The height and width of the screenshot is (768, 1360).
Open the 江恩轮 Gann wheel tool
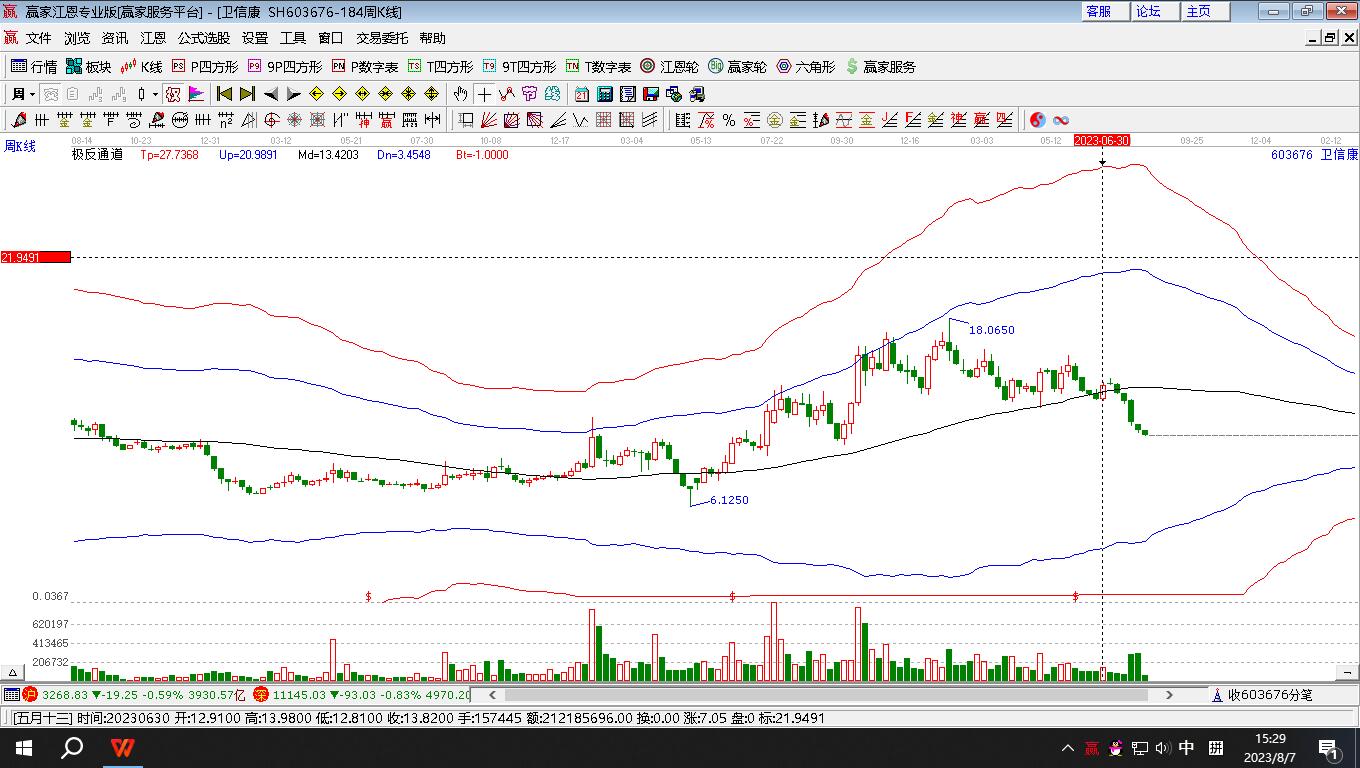pos(669,67)
